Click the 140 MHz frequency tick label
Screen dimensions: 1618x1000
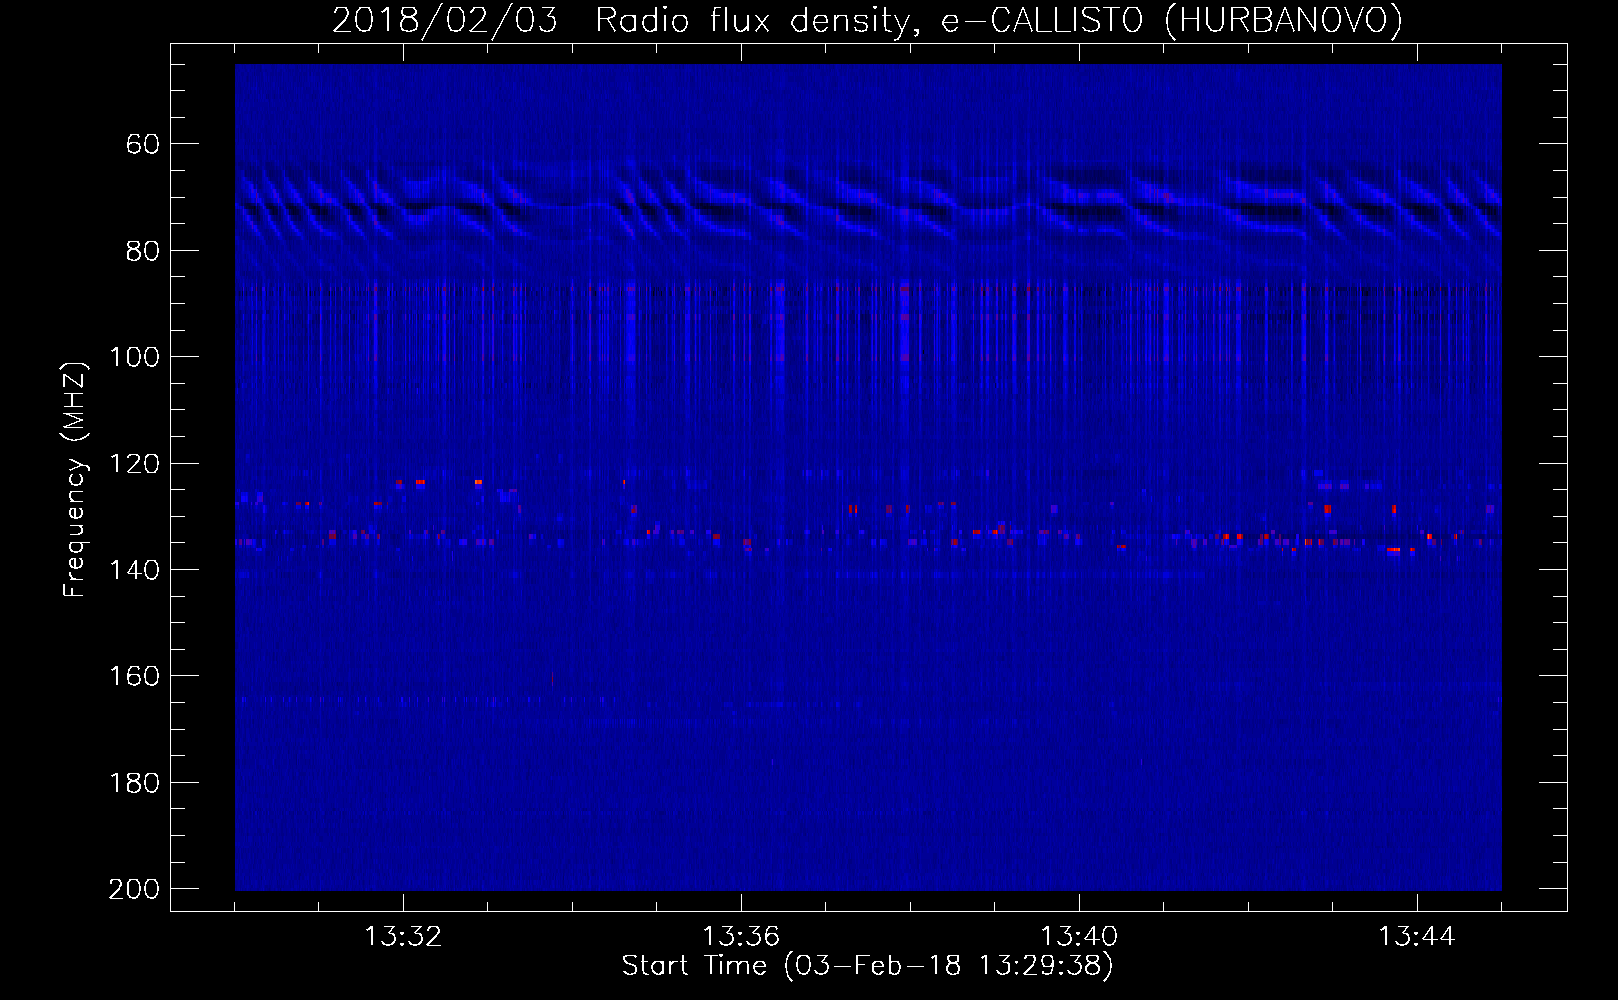point(134,570)
